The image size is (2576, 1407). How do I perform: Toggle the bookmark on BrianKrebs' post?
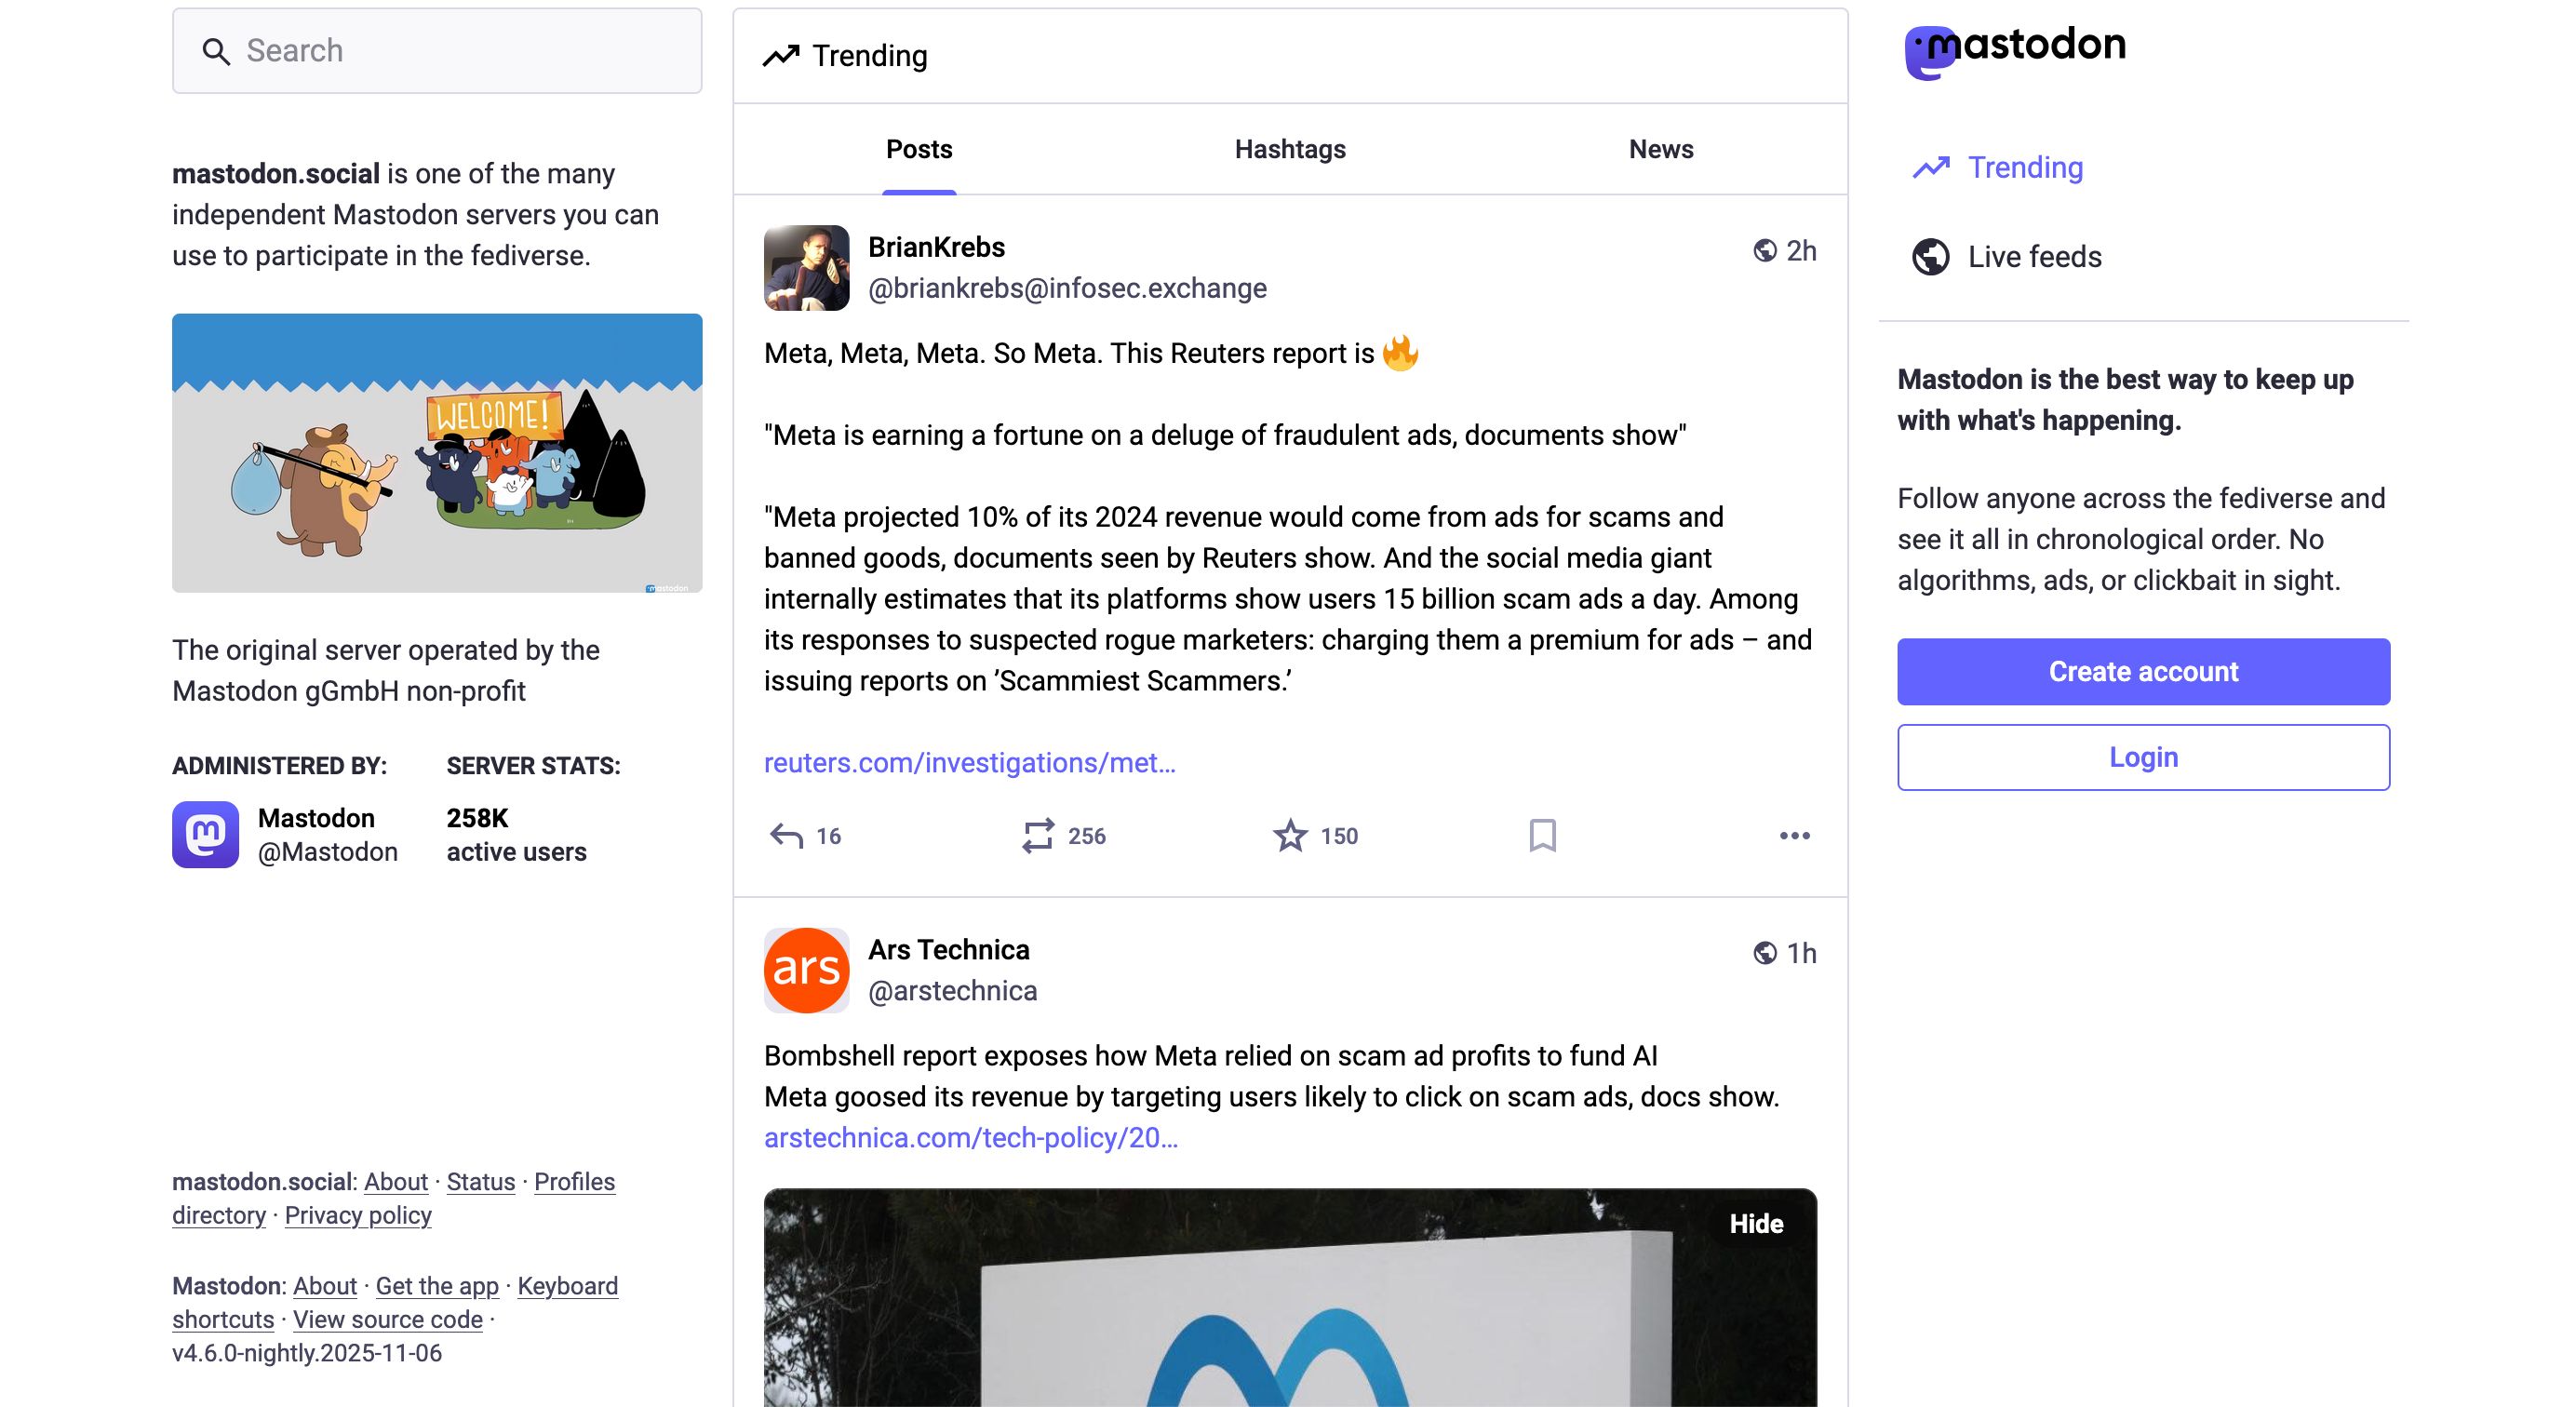point(1541,836)
